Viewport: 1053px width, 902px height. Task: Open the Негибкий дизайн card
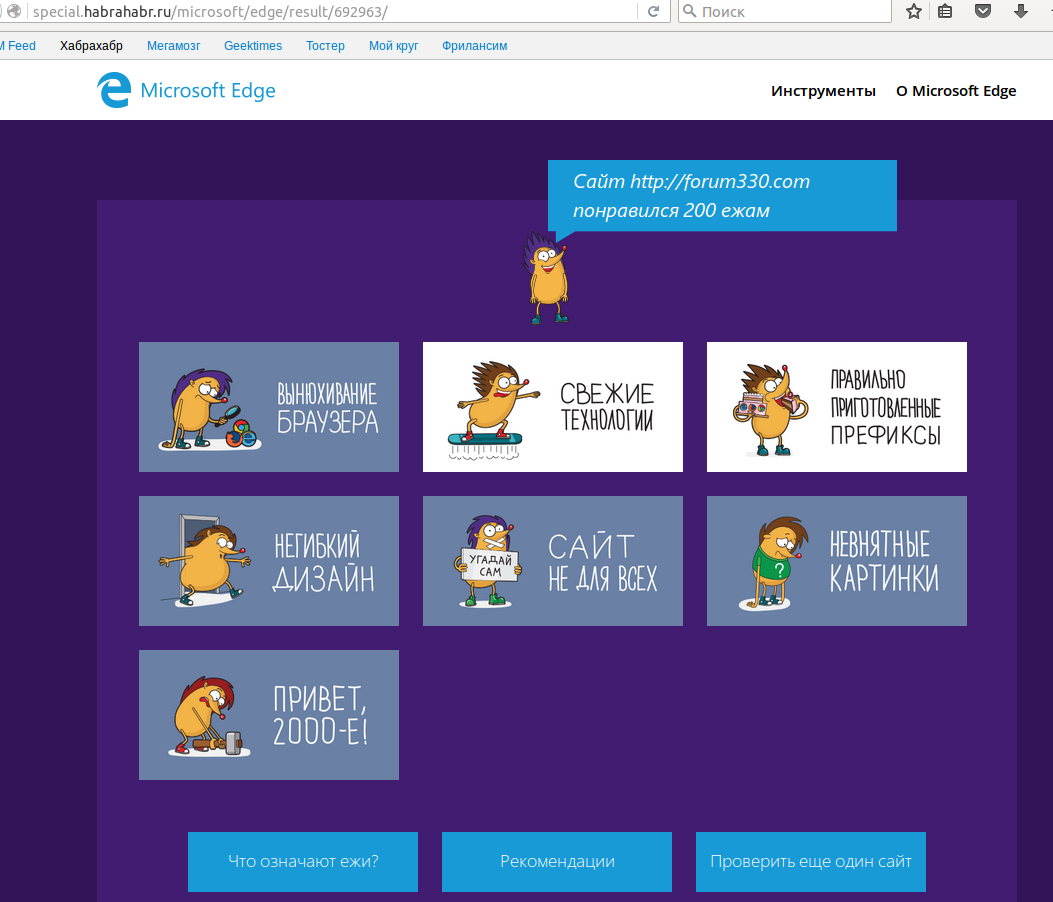pyautogui.click(x=269, y=561)
